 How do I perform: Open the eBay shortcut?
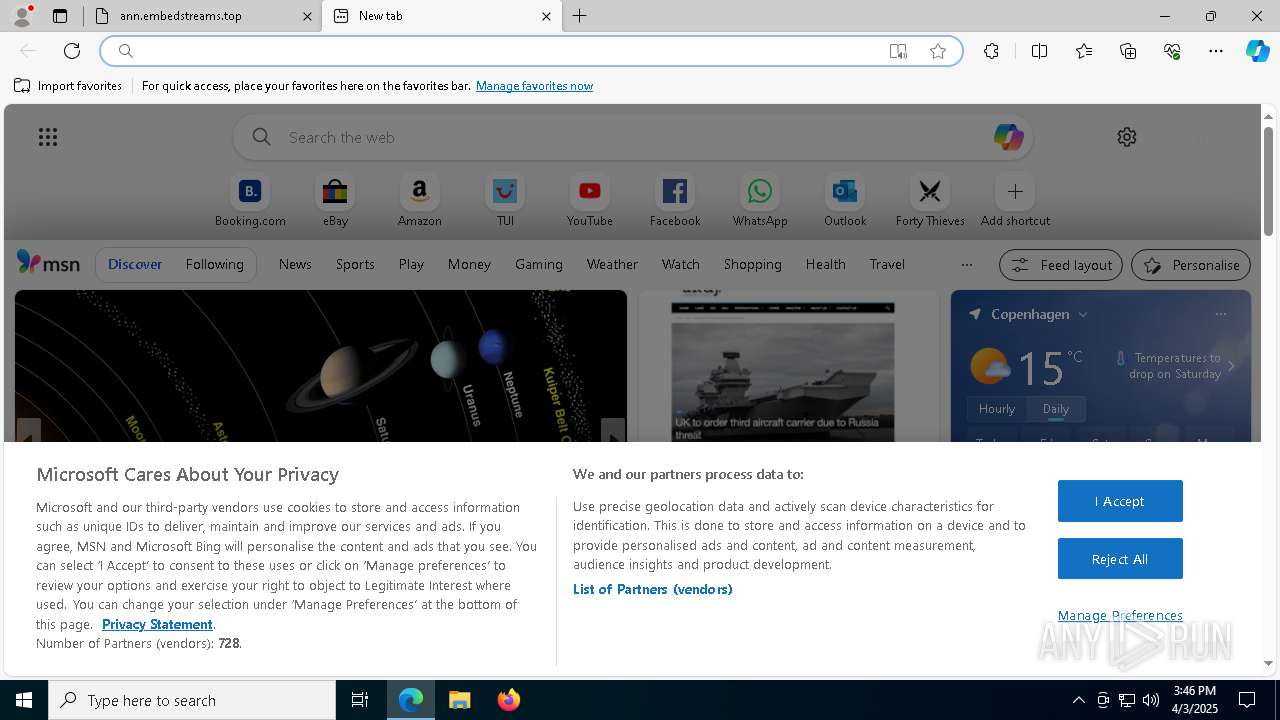[x=335, y=201]
